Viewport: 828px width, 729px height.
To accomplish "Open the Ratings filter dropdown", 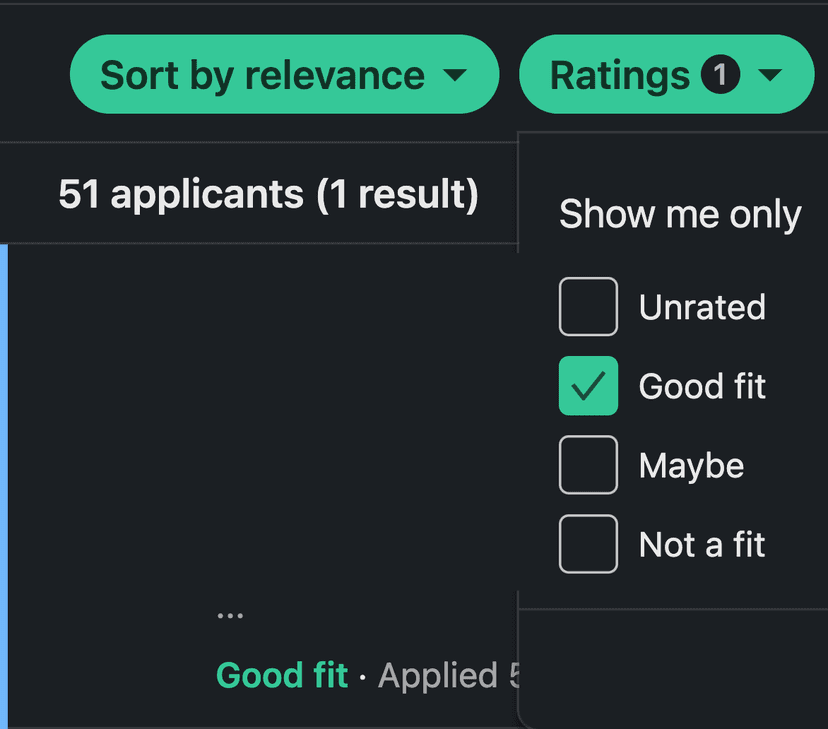I will (x=620, y=75).
